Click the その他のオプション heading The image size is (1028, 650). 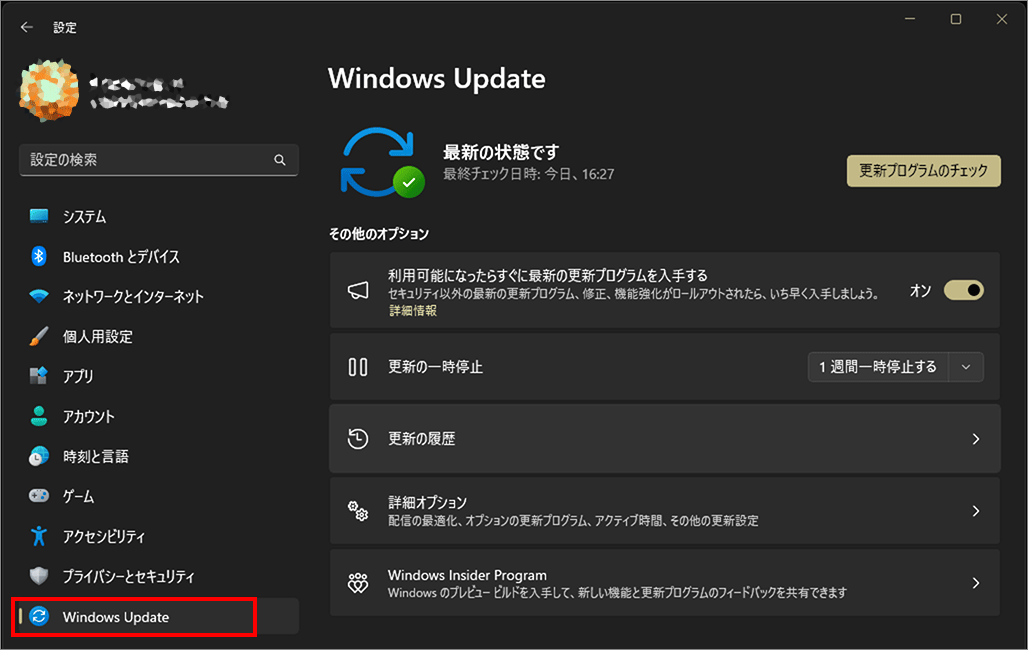point(379,234)
